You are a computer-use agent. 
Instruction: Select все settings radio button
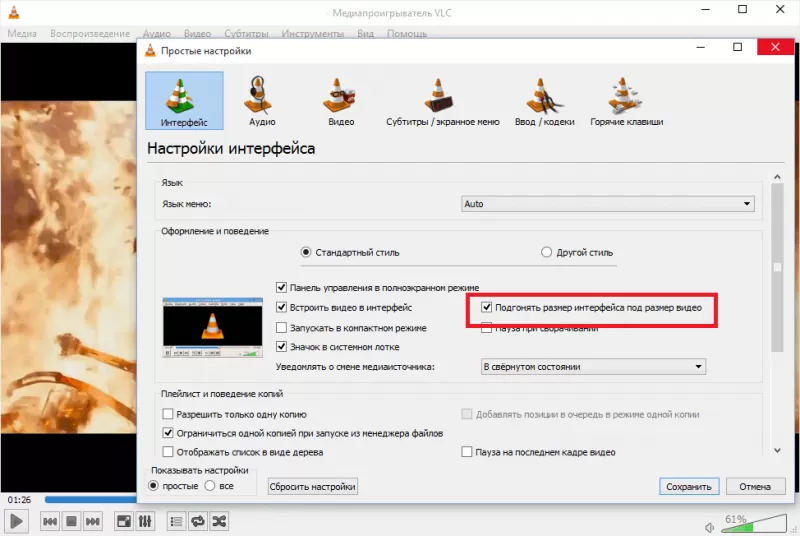[x=210, y=486]
